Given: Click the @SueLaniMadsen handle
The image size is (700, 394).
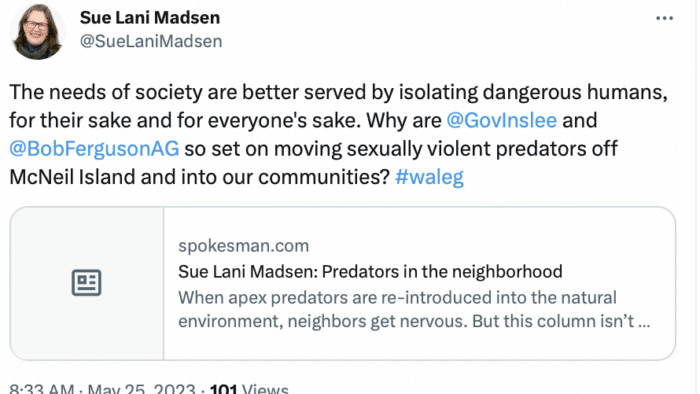Looking at the screenshot, I should 151,41.
